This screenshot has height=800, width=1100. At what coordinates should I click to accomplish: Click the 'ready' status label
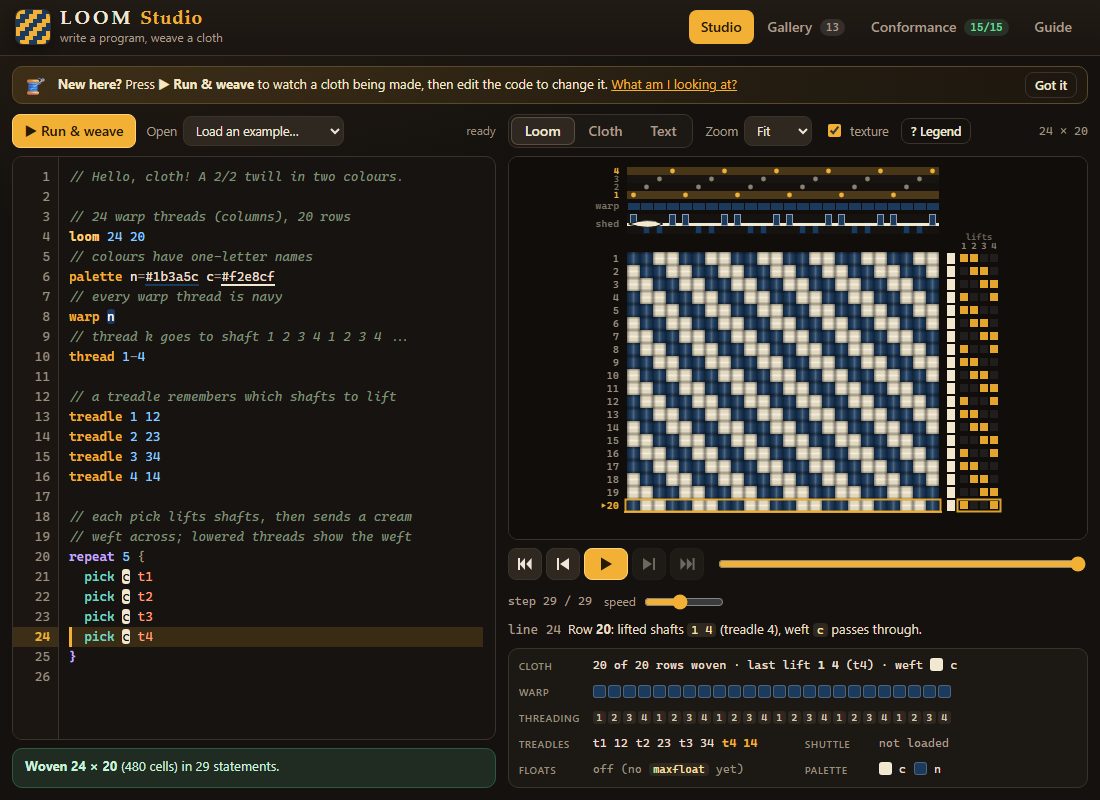tap(481, 131)
